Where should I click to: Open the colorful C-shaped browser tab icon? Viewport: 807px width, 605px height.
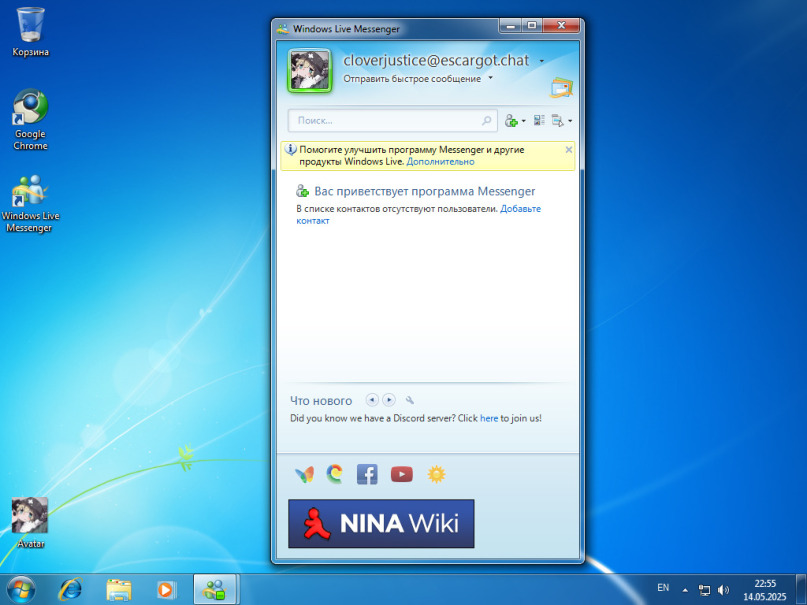click(x=335, y=474)
